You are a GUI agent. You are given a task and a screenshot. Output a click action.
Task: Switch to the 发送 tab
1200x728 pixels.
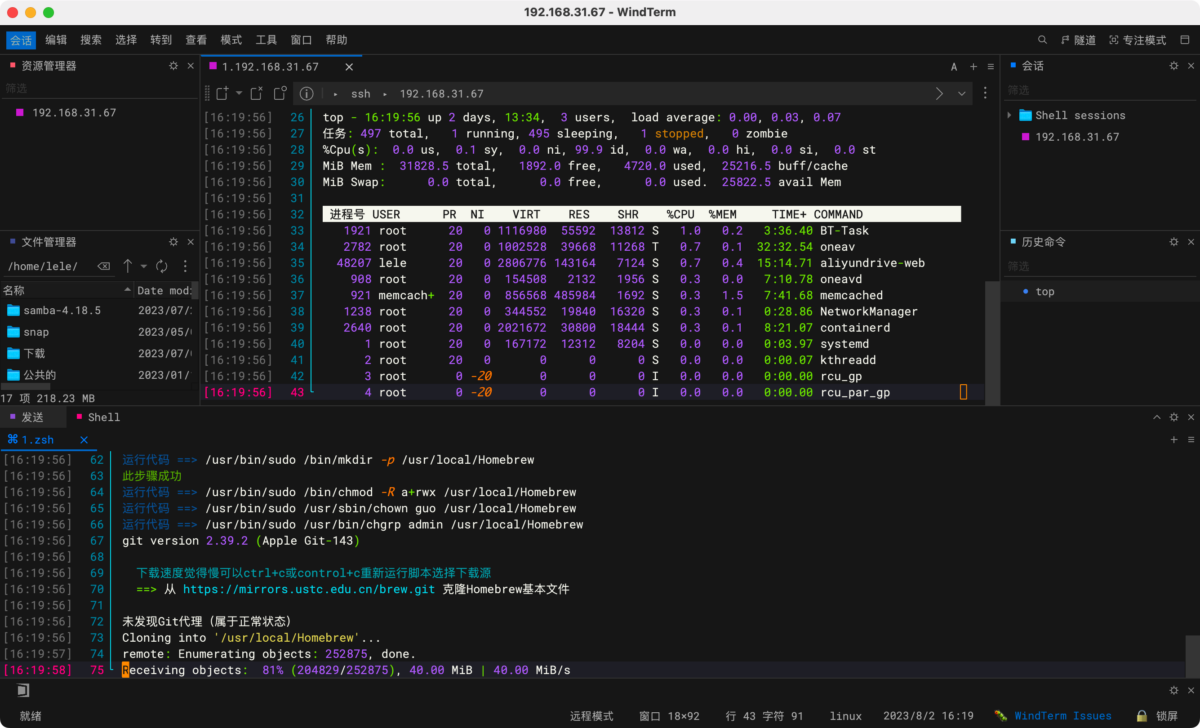[32, 417]
